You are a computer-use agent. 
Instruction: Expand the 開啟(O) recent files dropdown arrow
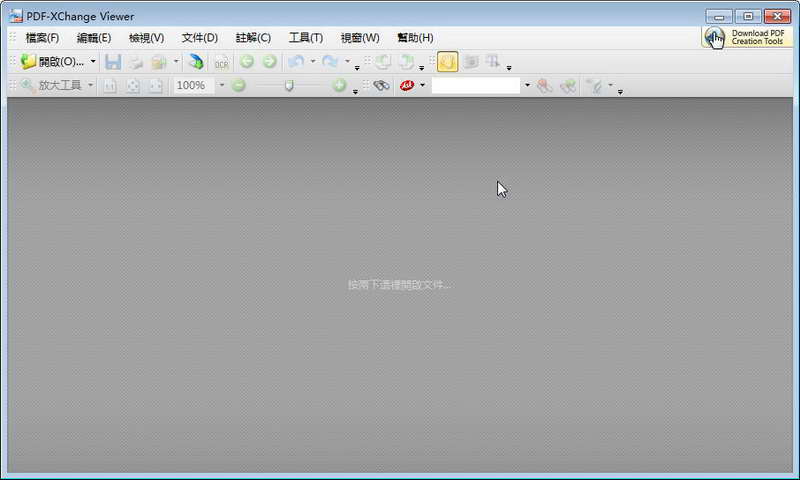tap(93, 62)
